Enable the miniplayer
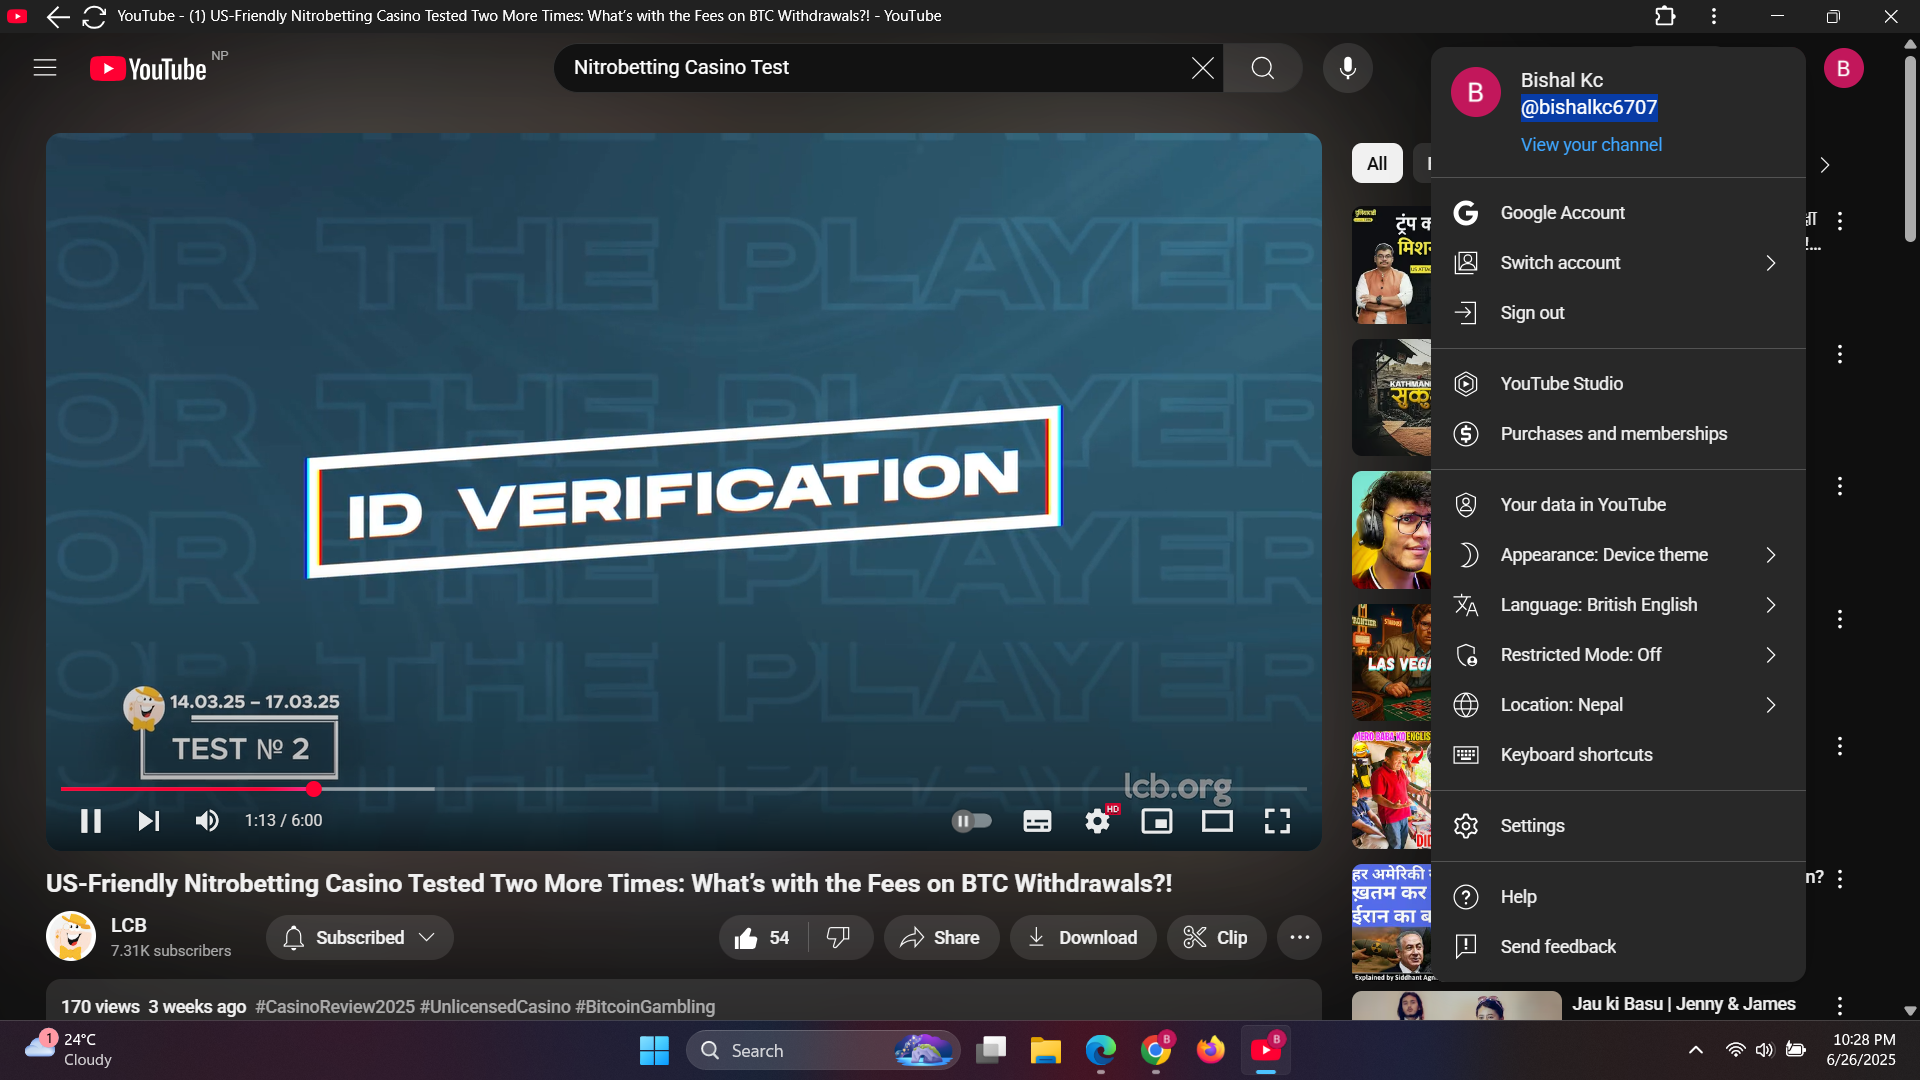This screenshot has width=1920, height=1080. click(x=1157, y=821)
